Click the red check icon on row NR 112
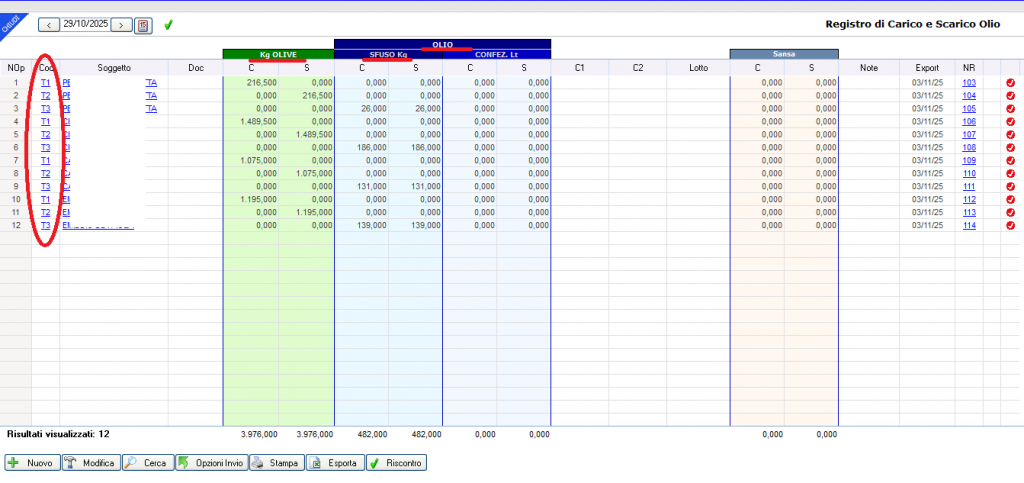1024x483 pixels. (1011, 200)
